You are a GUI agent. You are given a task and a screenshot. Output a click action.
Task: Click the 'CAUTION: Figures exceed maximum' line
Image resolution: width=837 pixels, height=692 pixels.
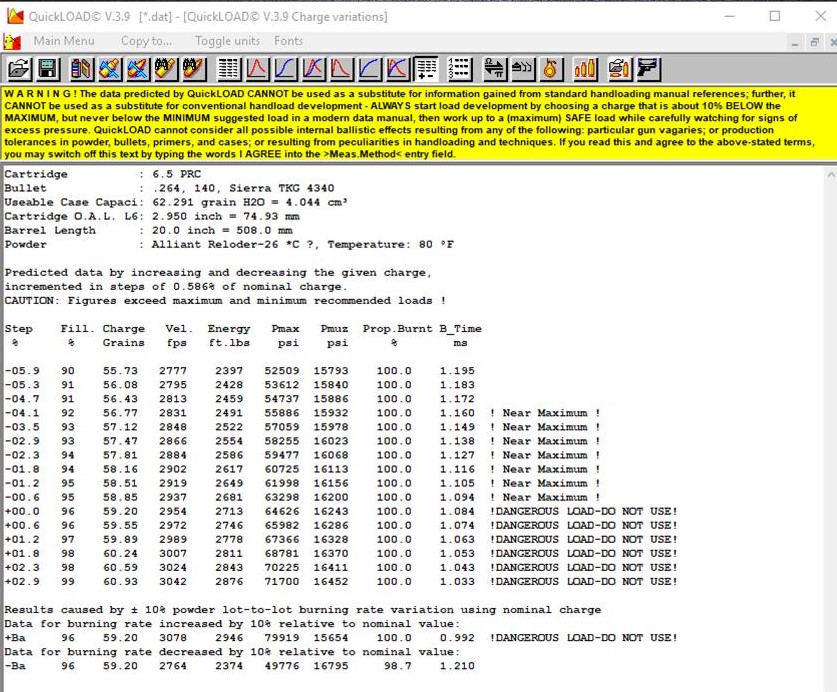pyautogui.click(x=225, y=301)
